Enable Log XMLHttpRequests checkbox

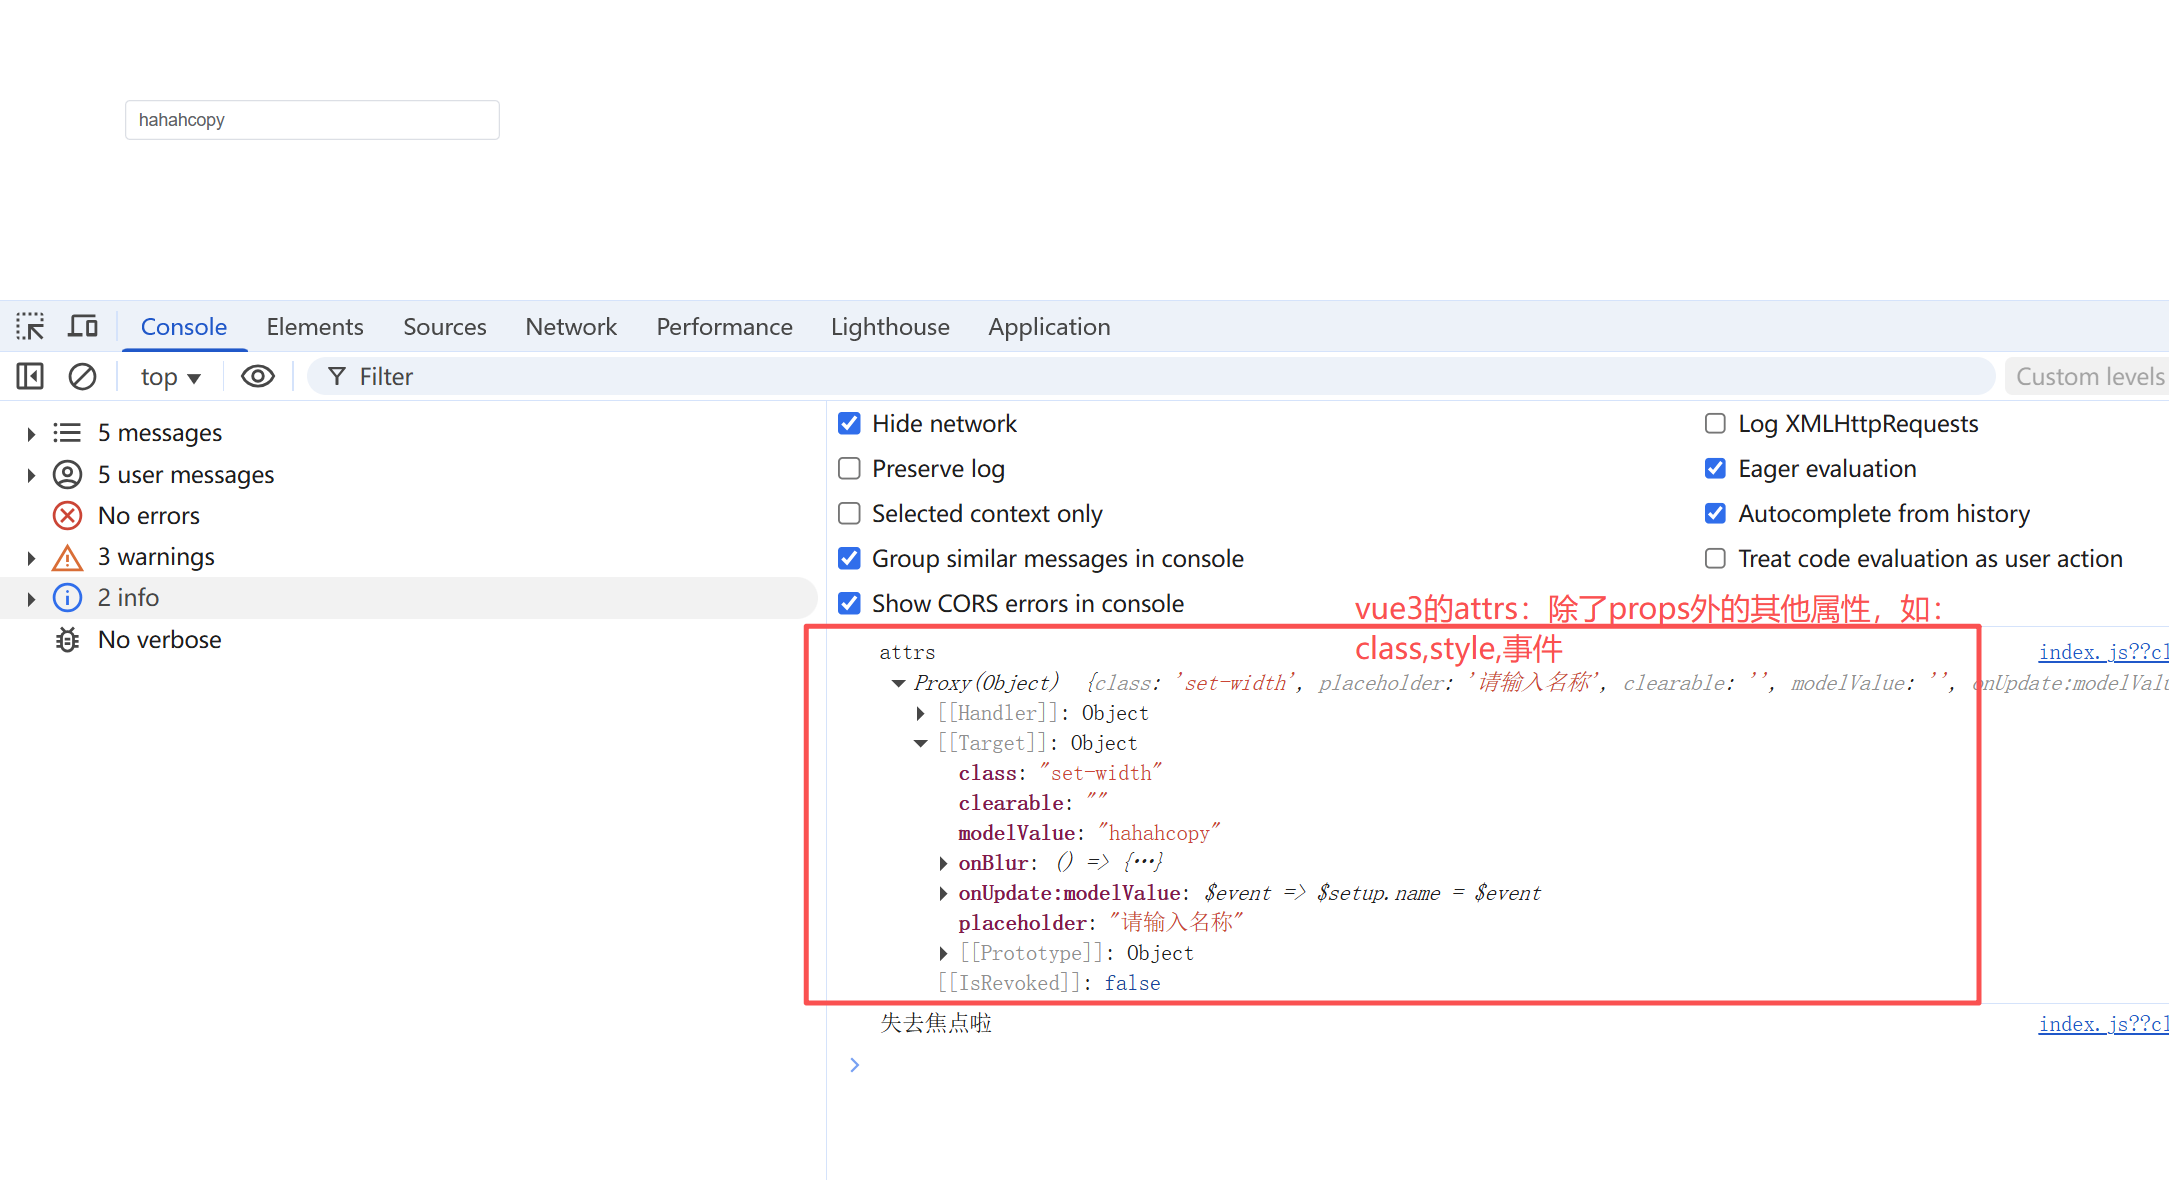(x=1715, y=424)
